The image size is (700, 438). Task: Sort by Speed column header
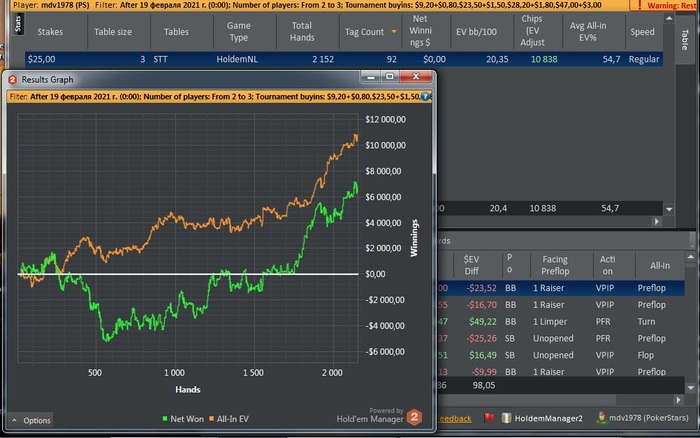point(642,32)
